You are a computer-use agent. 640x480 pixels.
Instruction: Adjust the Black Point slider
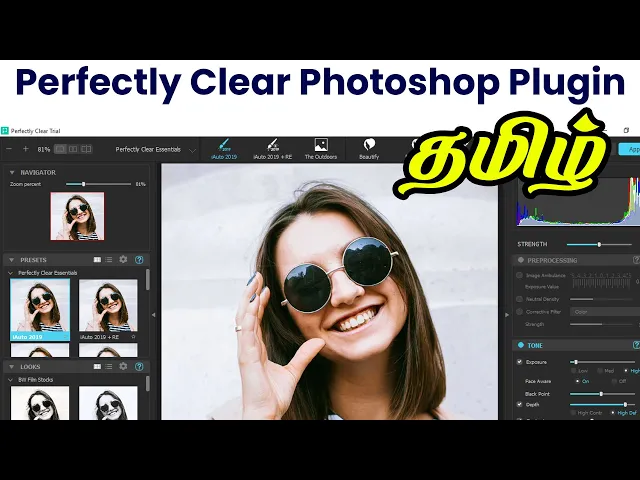[602, 394]
